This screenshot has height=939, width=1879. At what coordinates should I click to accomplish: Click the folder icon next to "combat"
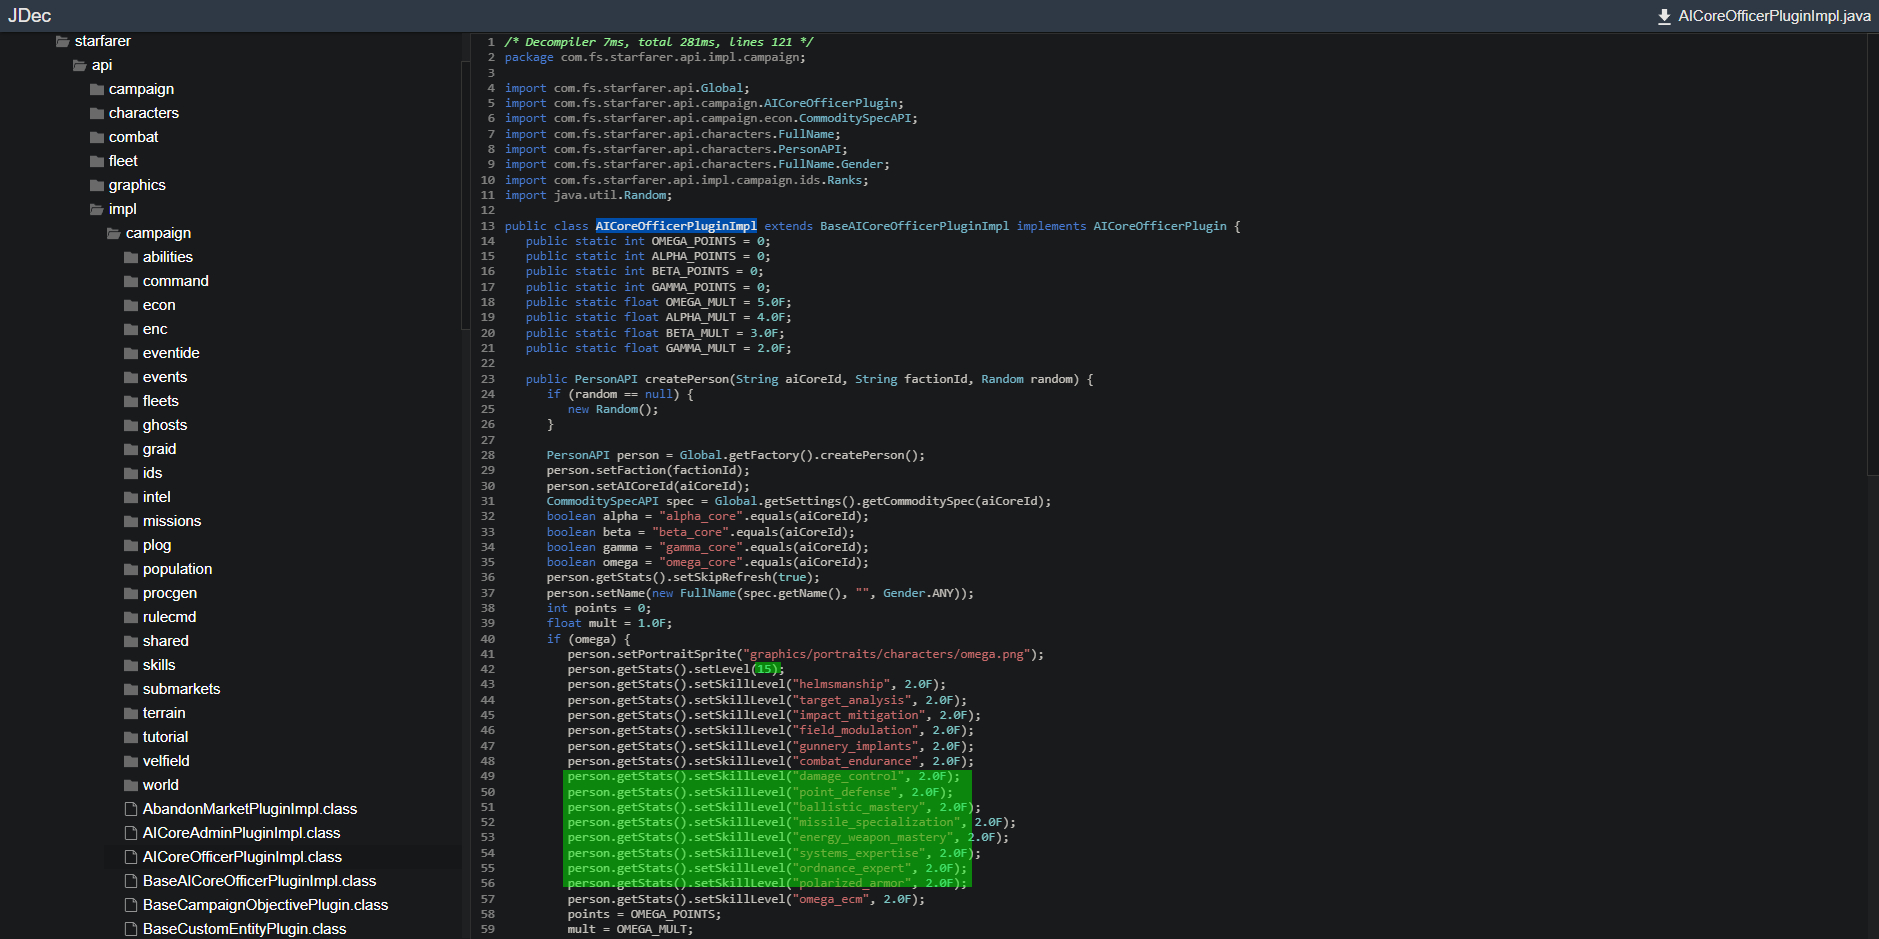(95, 137)
